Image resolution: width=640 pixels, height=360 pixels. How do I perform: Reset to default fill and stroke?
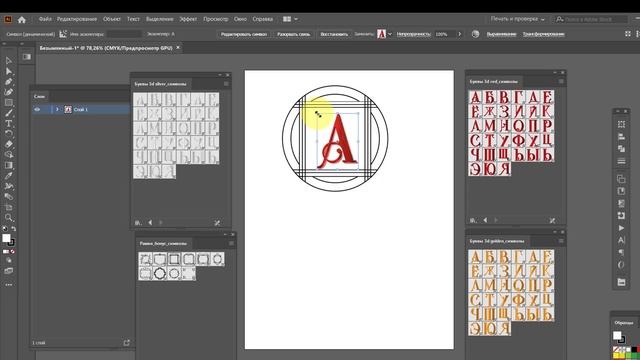[4, 229]
